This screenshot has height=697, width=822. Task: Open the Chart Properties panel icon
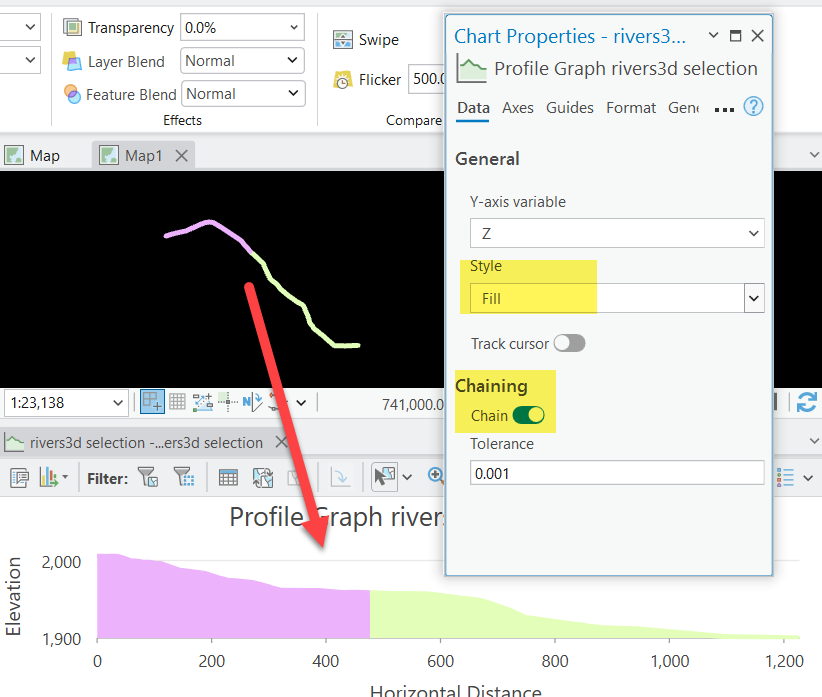pyautogui.click(x=19, y=477)
